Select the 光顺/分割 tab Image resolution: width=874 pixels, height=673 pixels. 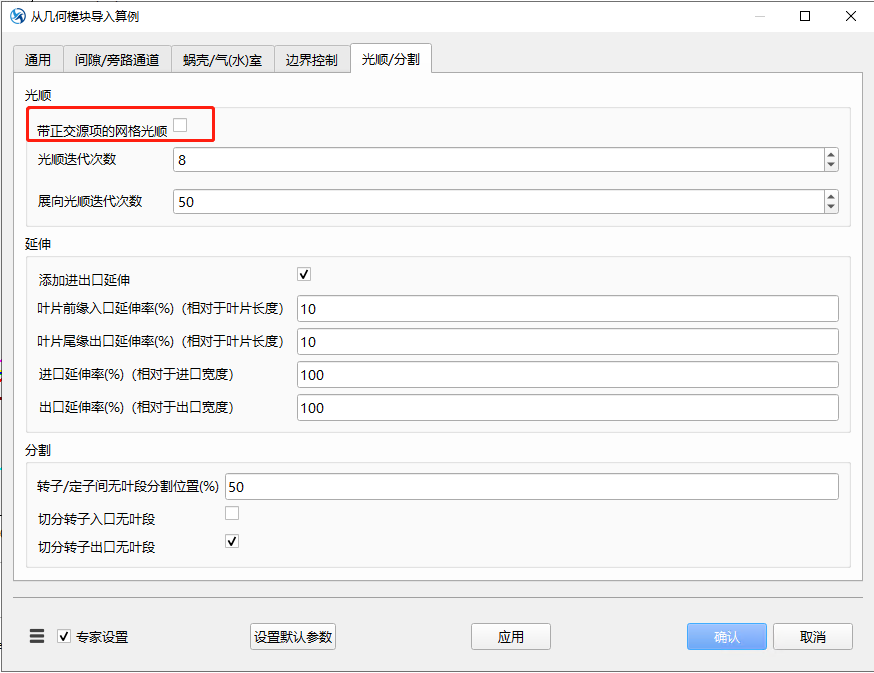tap(391, 59)
